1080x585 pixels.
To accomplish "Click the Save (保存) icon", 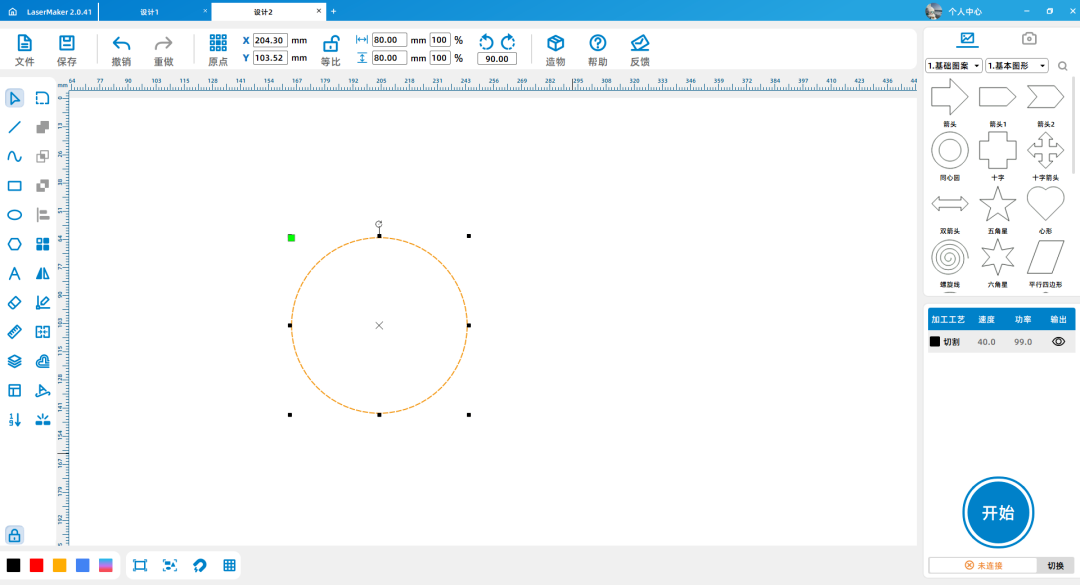I will point(67,43).
